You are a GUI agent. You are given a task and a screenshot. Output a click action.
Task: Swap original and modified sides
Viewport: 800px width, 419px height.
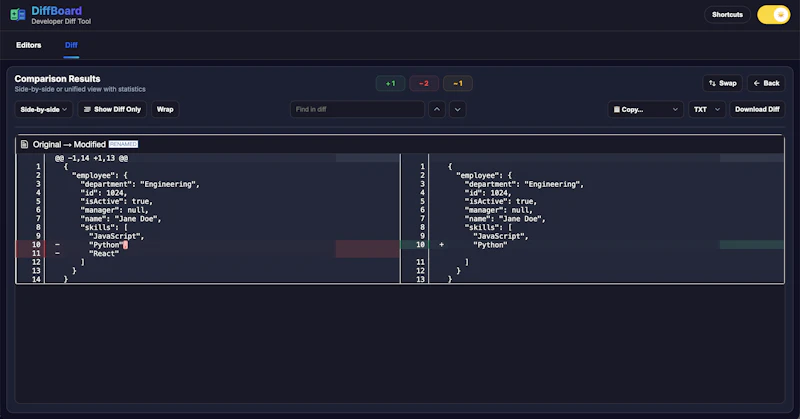point(722,83)
